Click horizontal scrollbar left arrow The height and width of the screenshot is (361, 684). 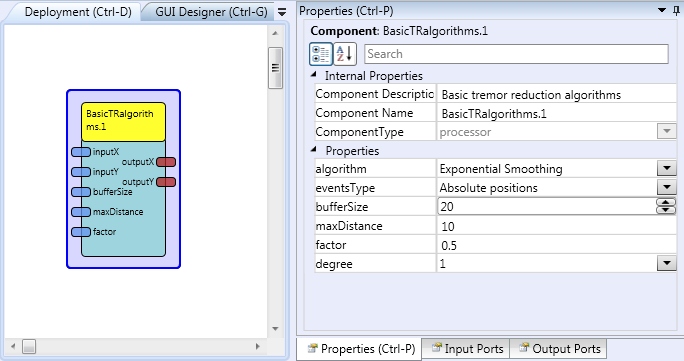(13, 347)
